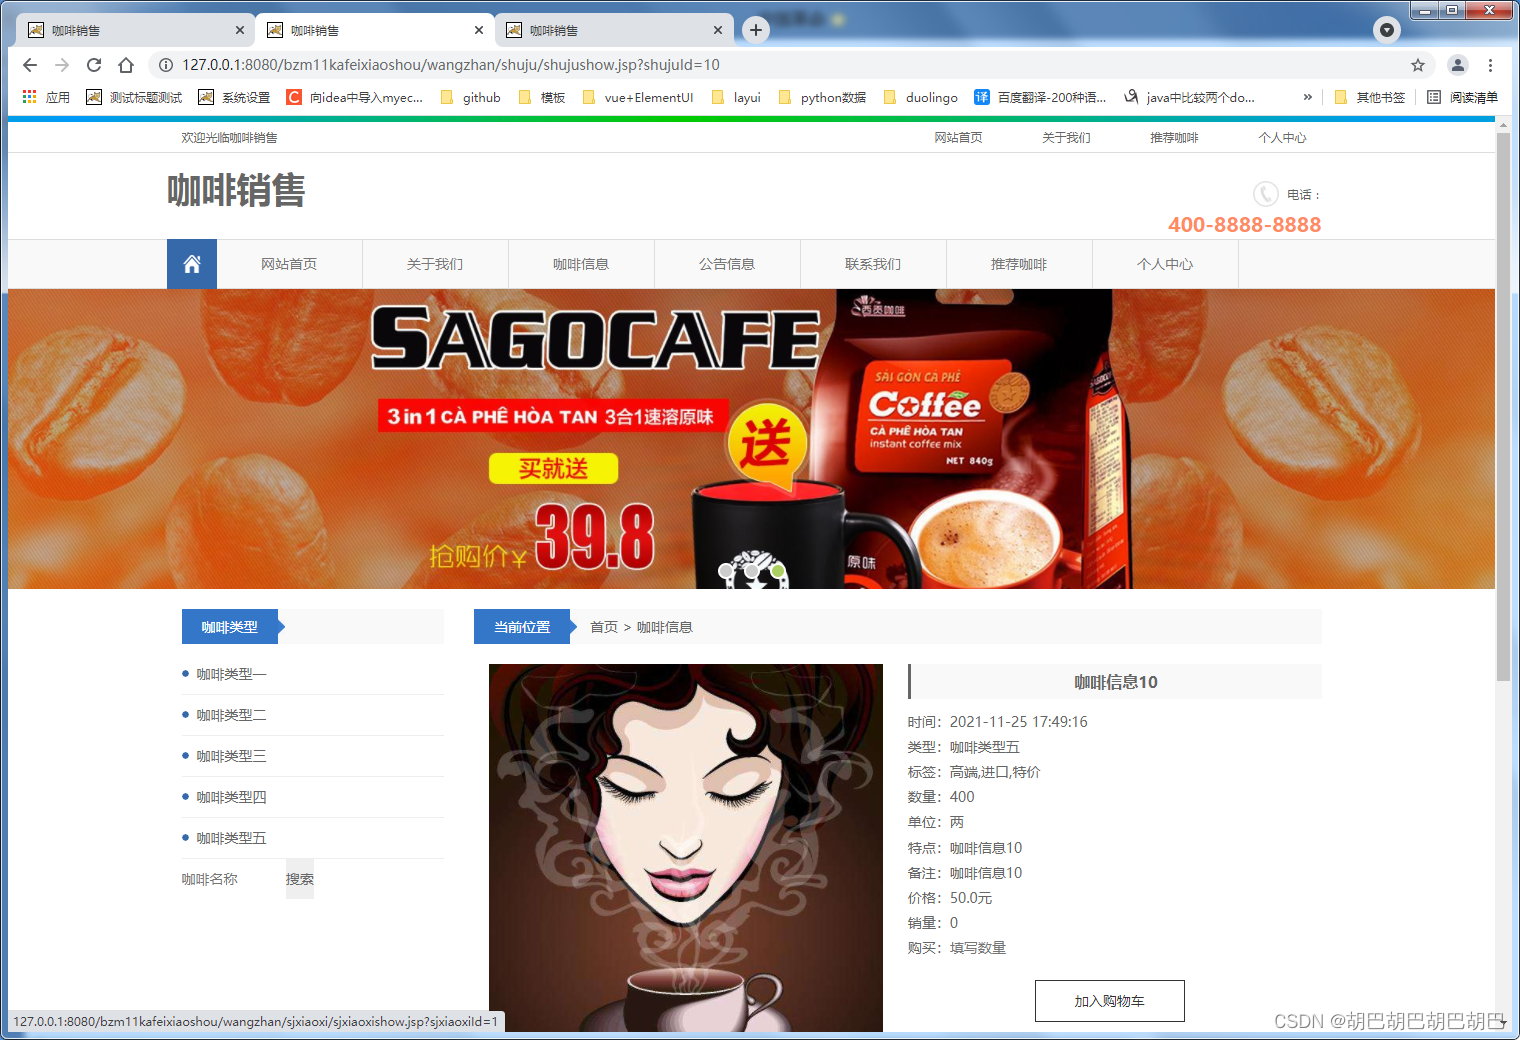
Task: Select 咖啡类型四 in the sidebar
Action: click(231, 798)
